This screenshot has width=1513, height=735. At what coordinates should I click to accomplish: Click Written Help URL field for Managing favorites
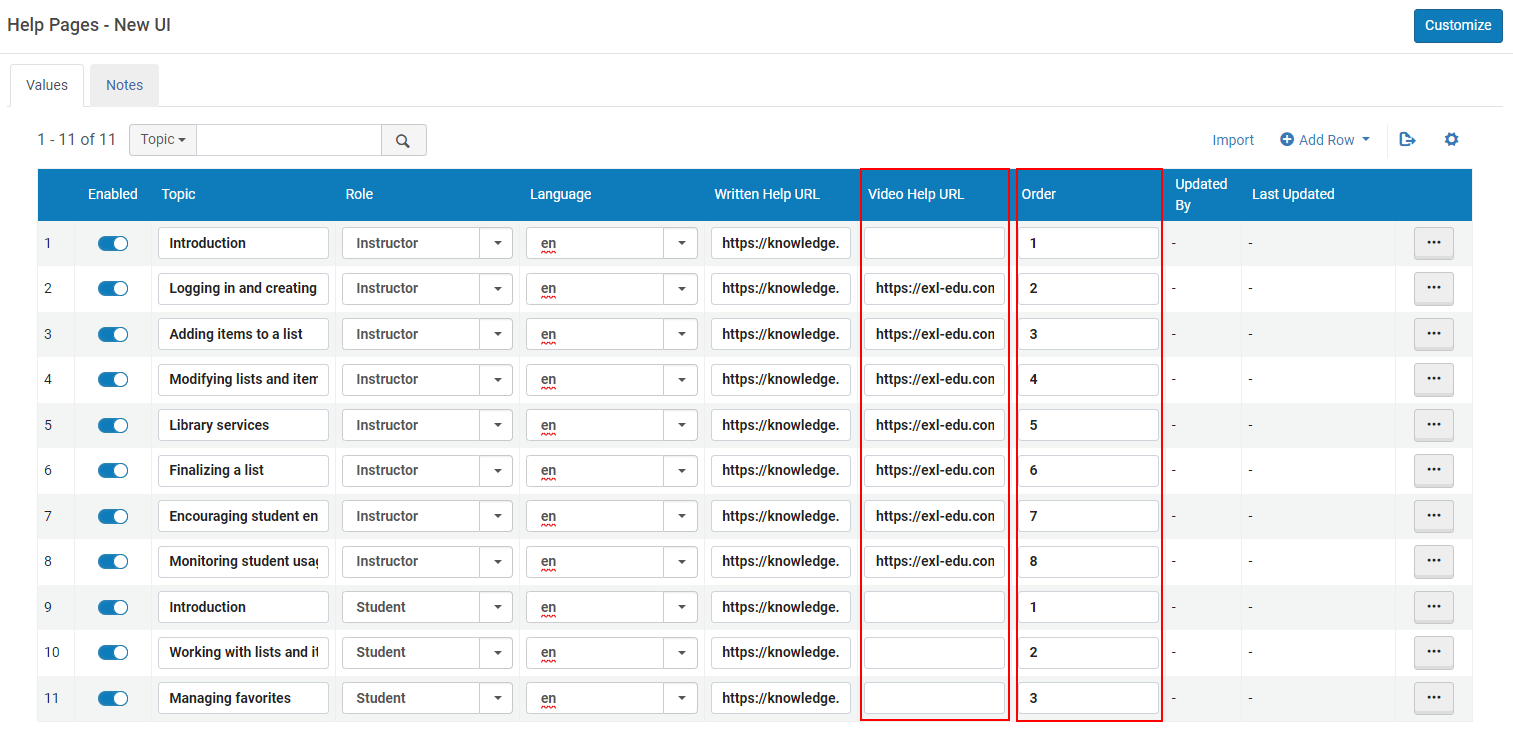pos(781,698)
